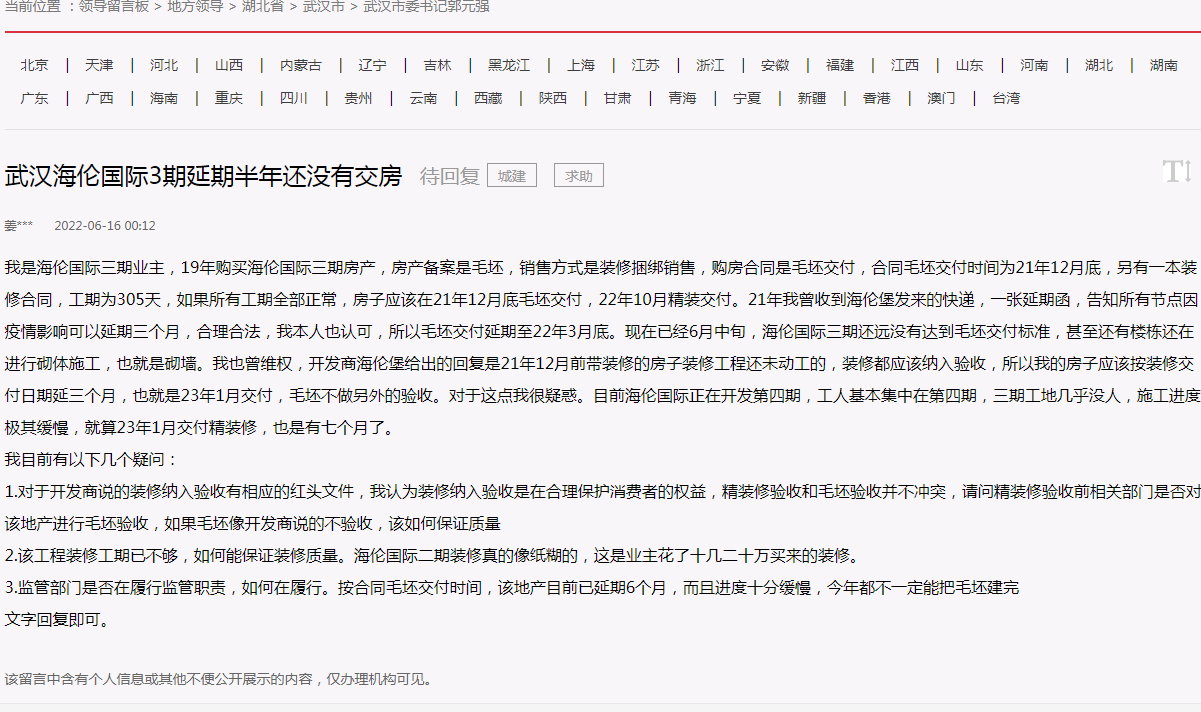1201x712 pixels.
Task: Open the 黑龙江 province page
Action: (x=509, y=65)
